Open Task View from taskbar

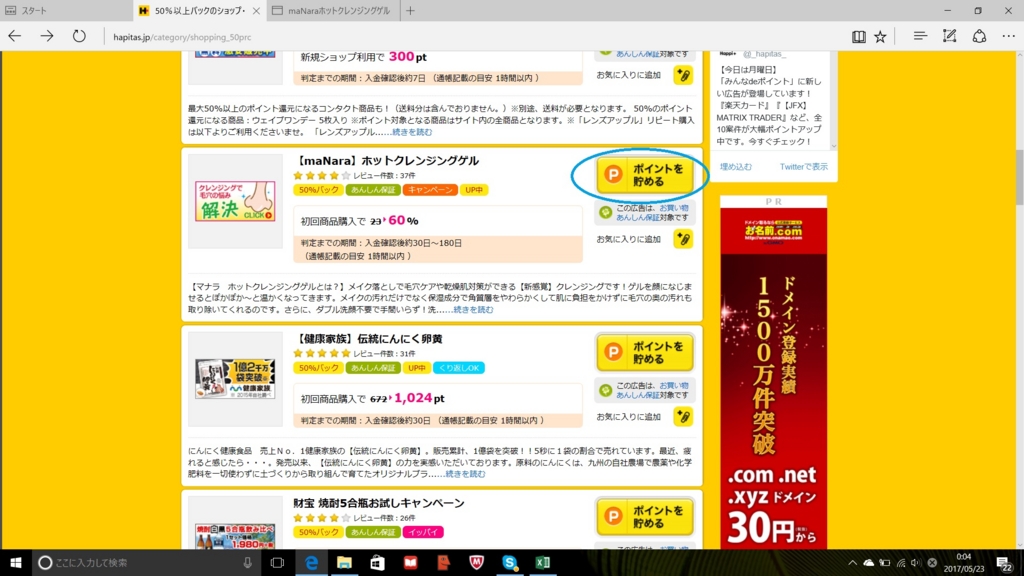[278, 562]
